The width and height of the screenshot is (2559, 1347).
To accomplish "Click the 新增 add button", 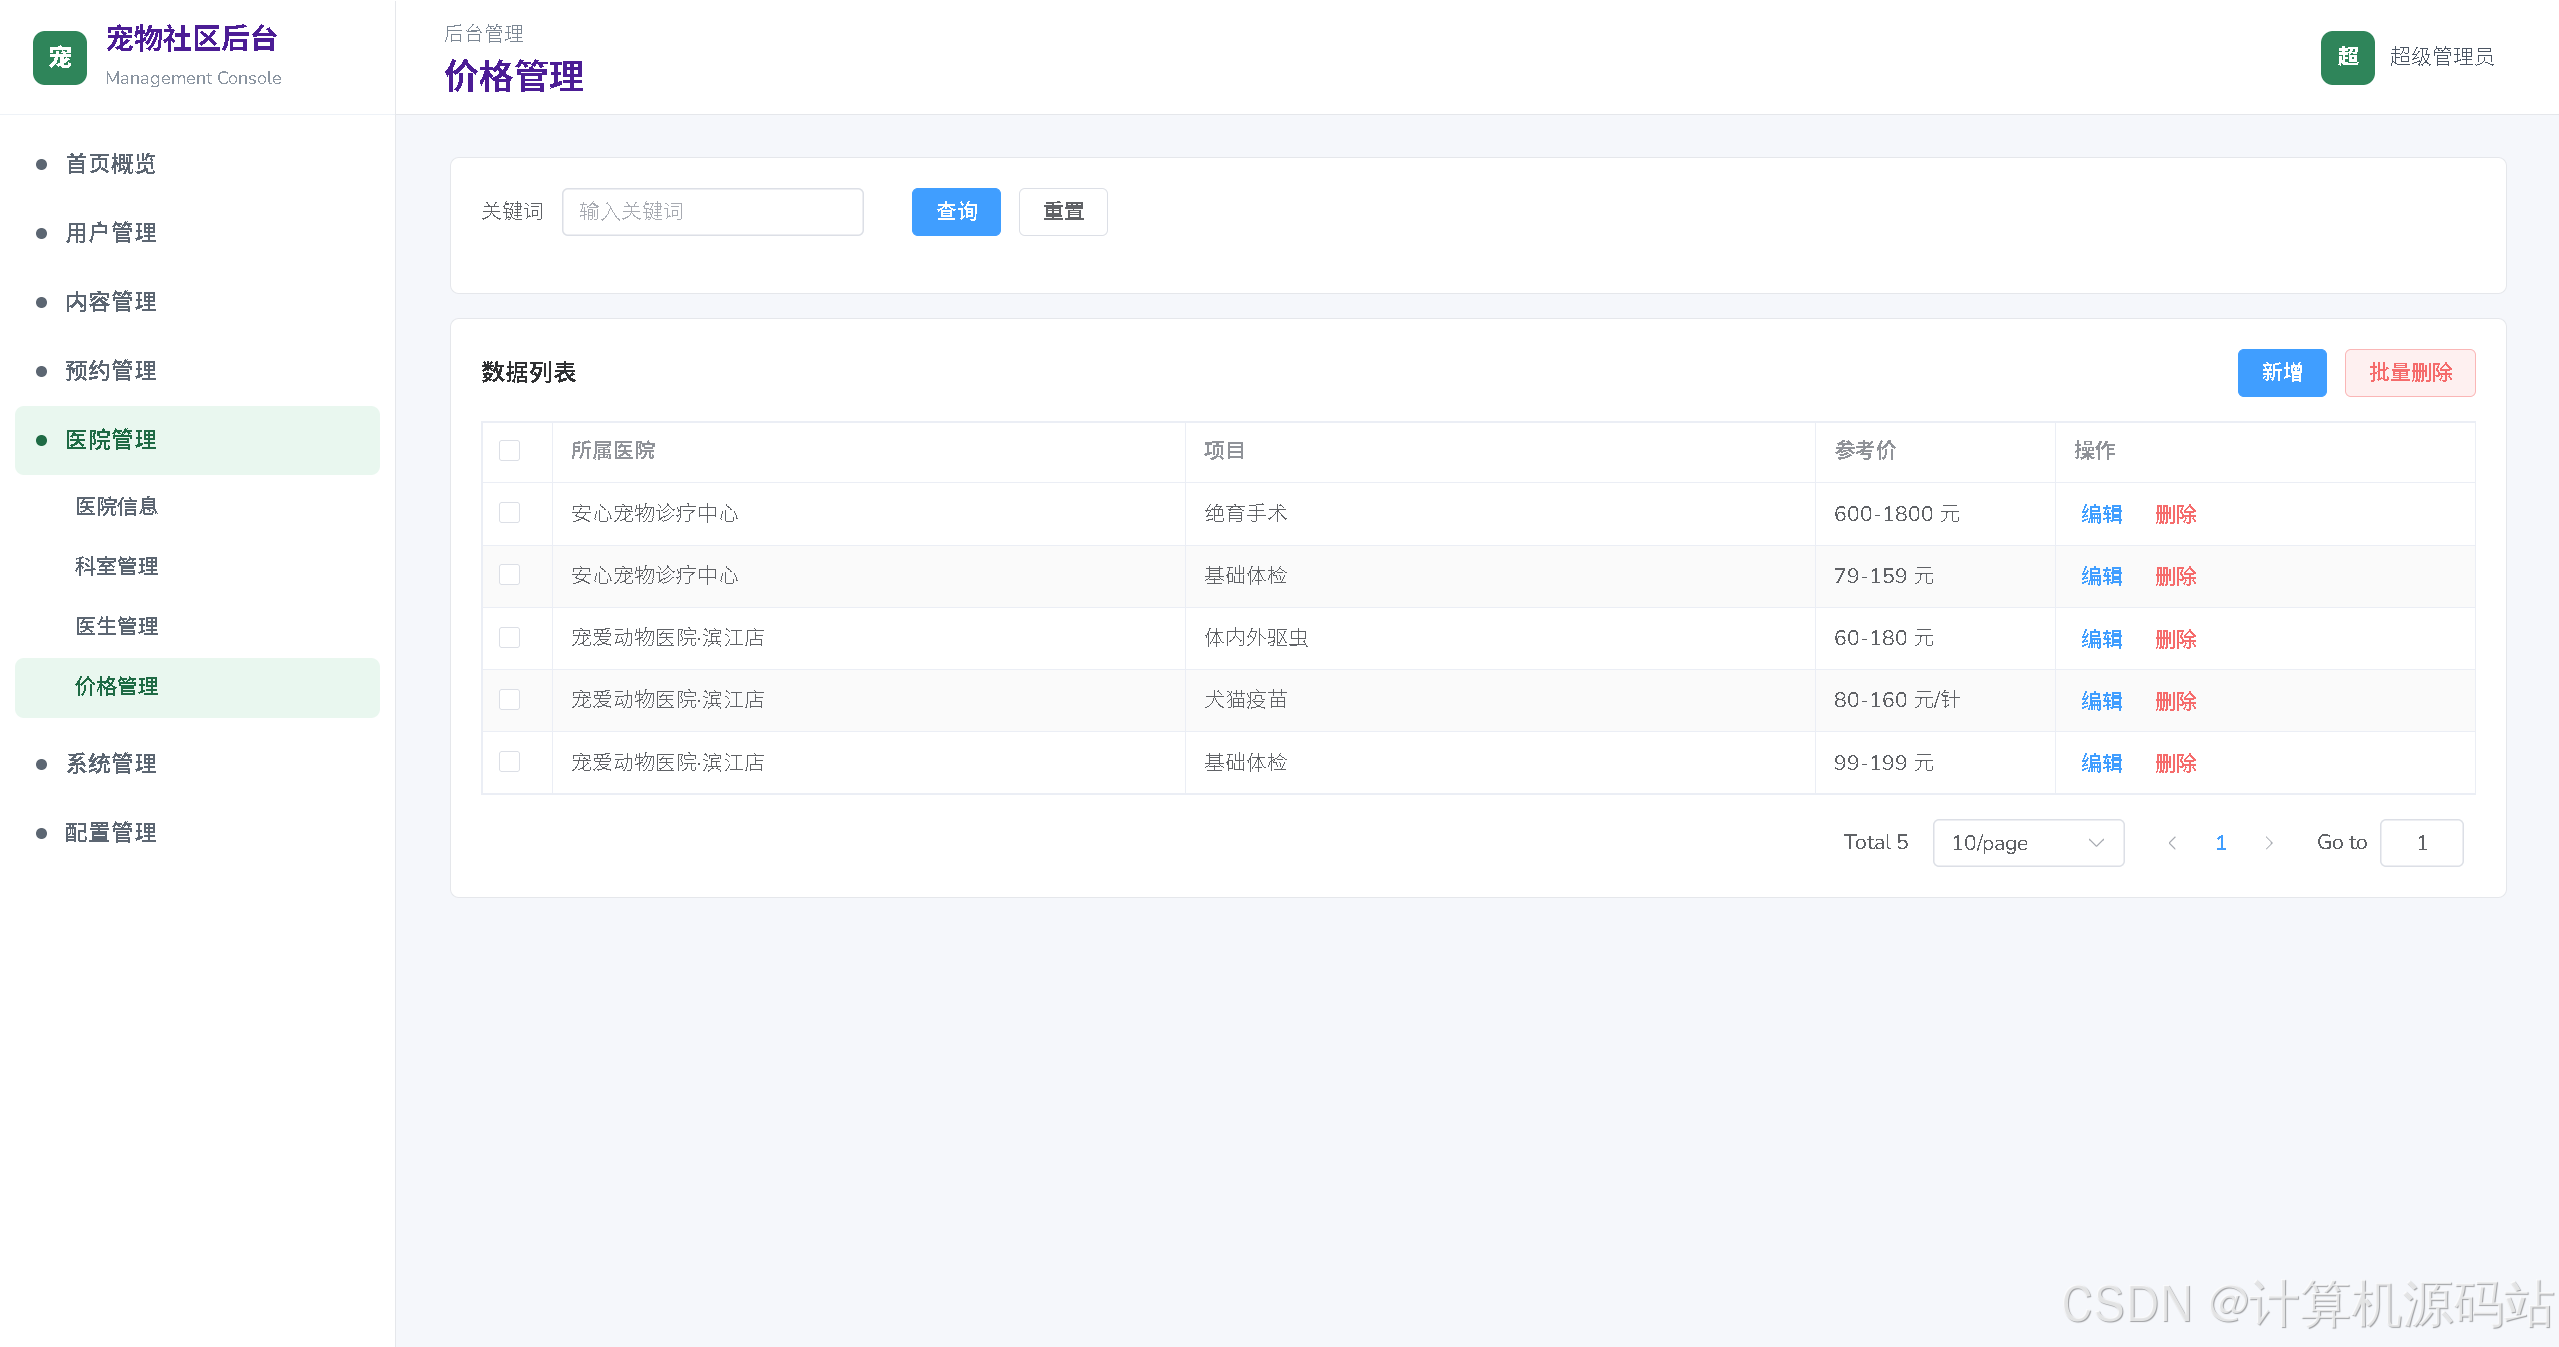I will [x=2282, y=373].
